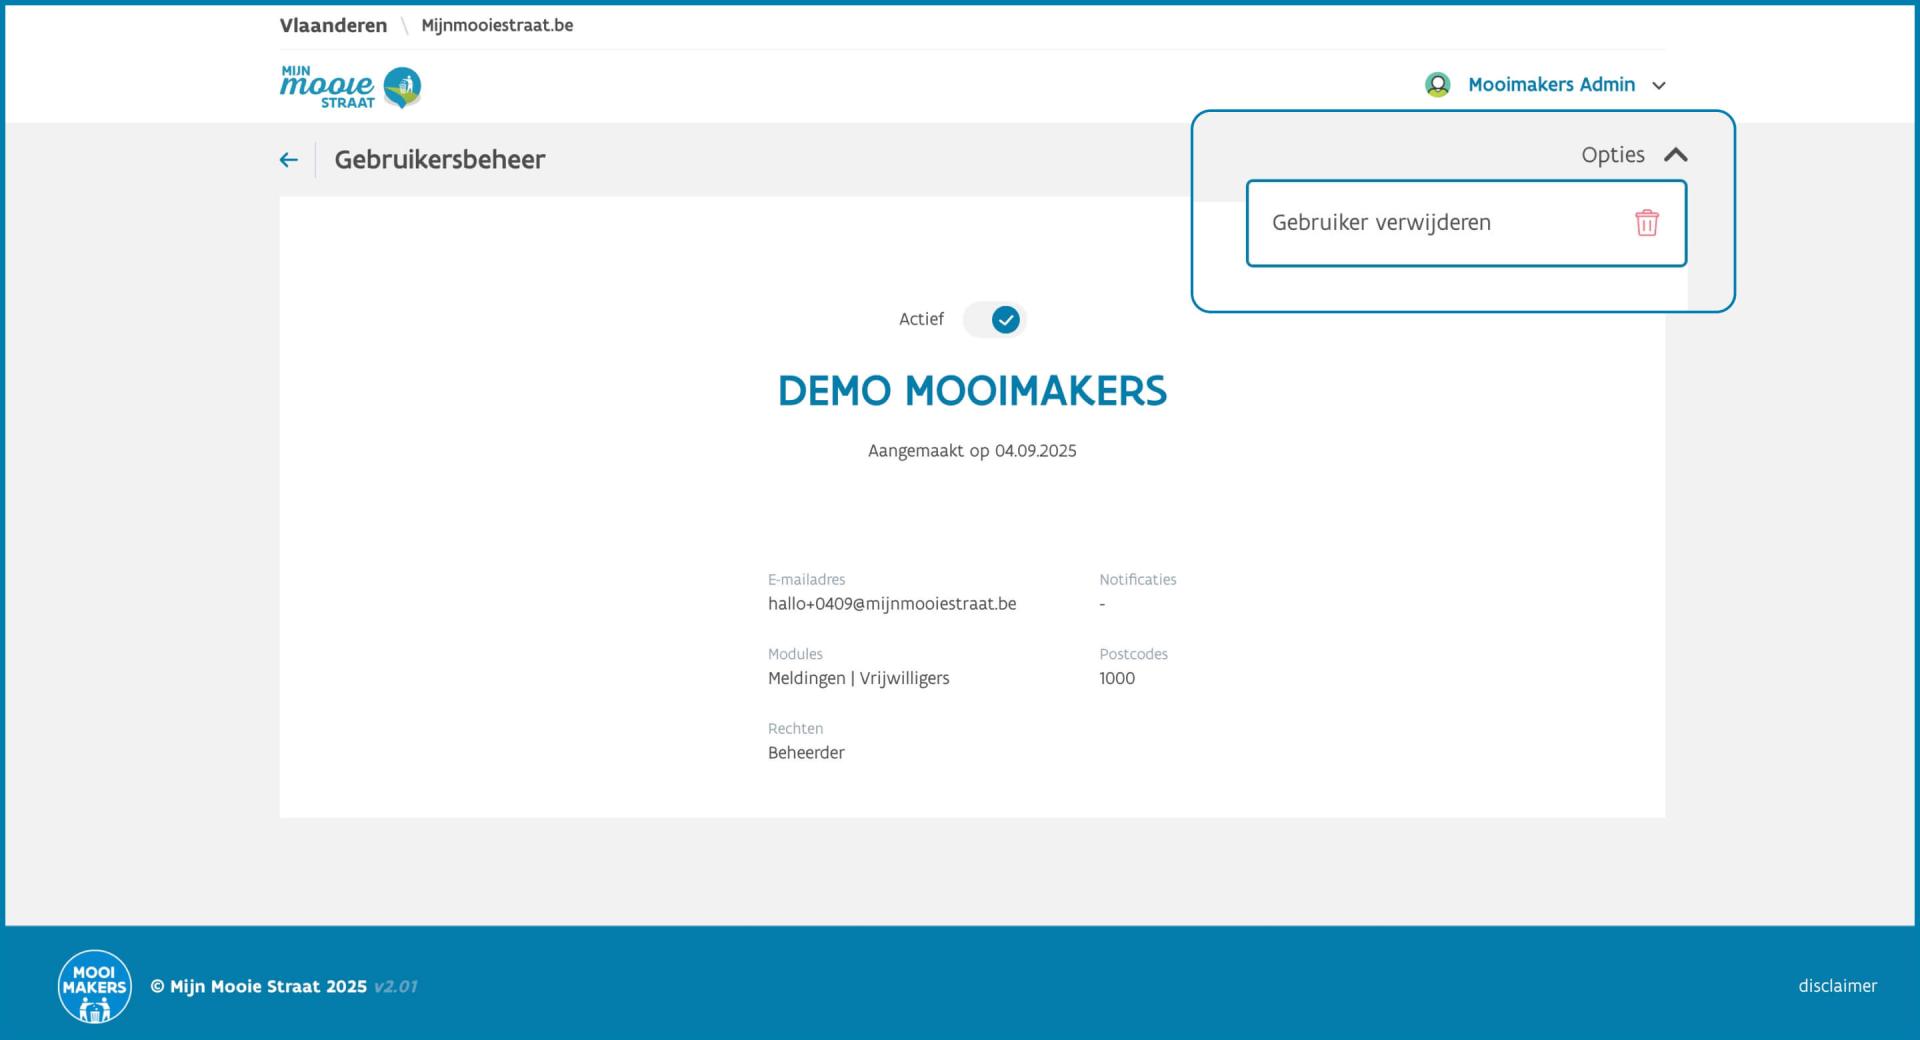Click the back arrow next to Gebruikersbeheer
Image resolution: width=1920 pixels, height=1040 pixels.
[289, 160]
